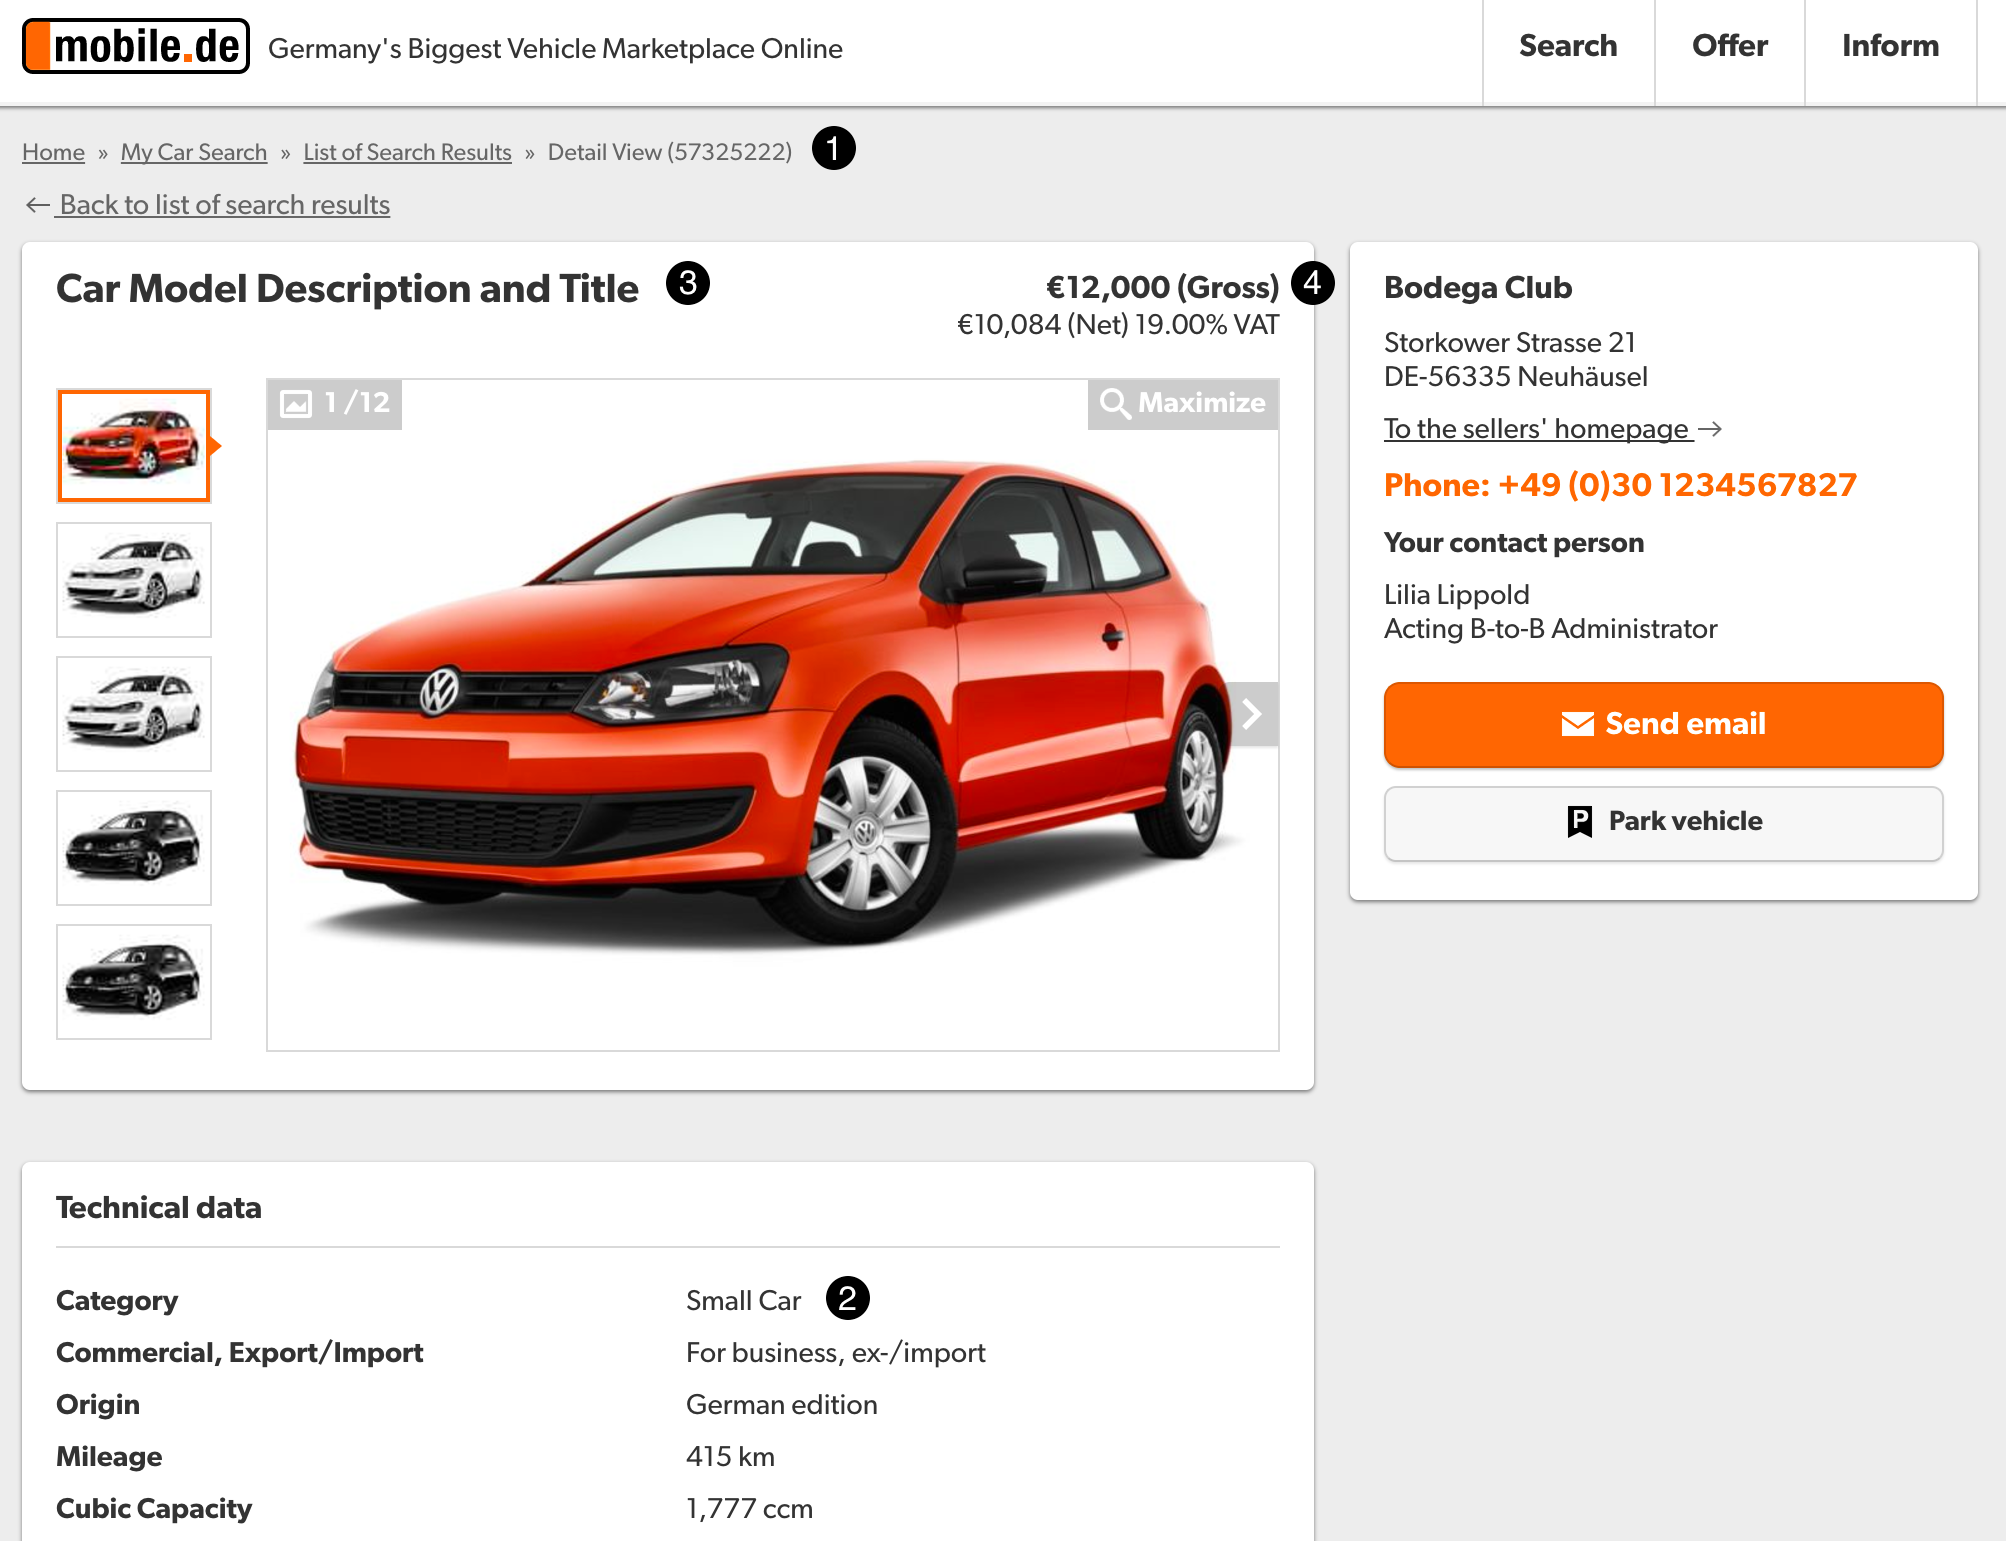The image size is (2006, 1541).
Task: Open the Offer menu
Action: 1729,46
